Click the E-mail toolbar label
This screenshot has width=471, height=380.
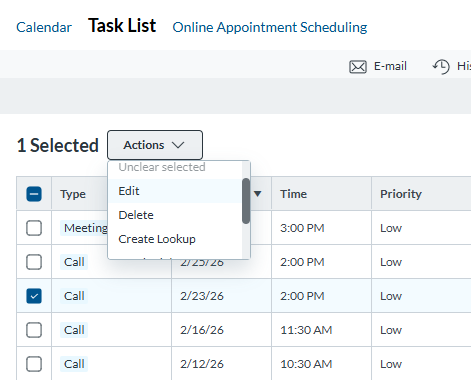390,66
